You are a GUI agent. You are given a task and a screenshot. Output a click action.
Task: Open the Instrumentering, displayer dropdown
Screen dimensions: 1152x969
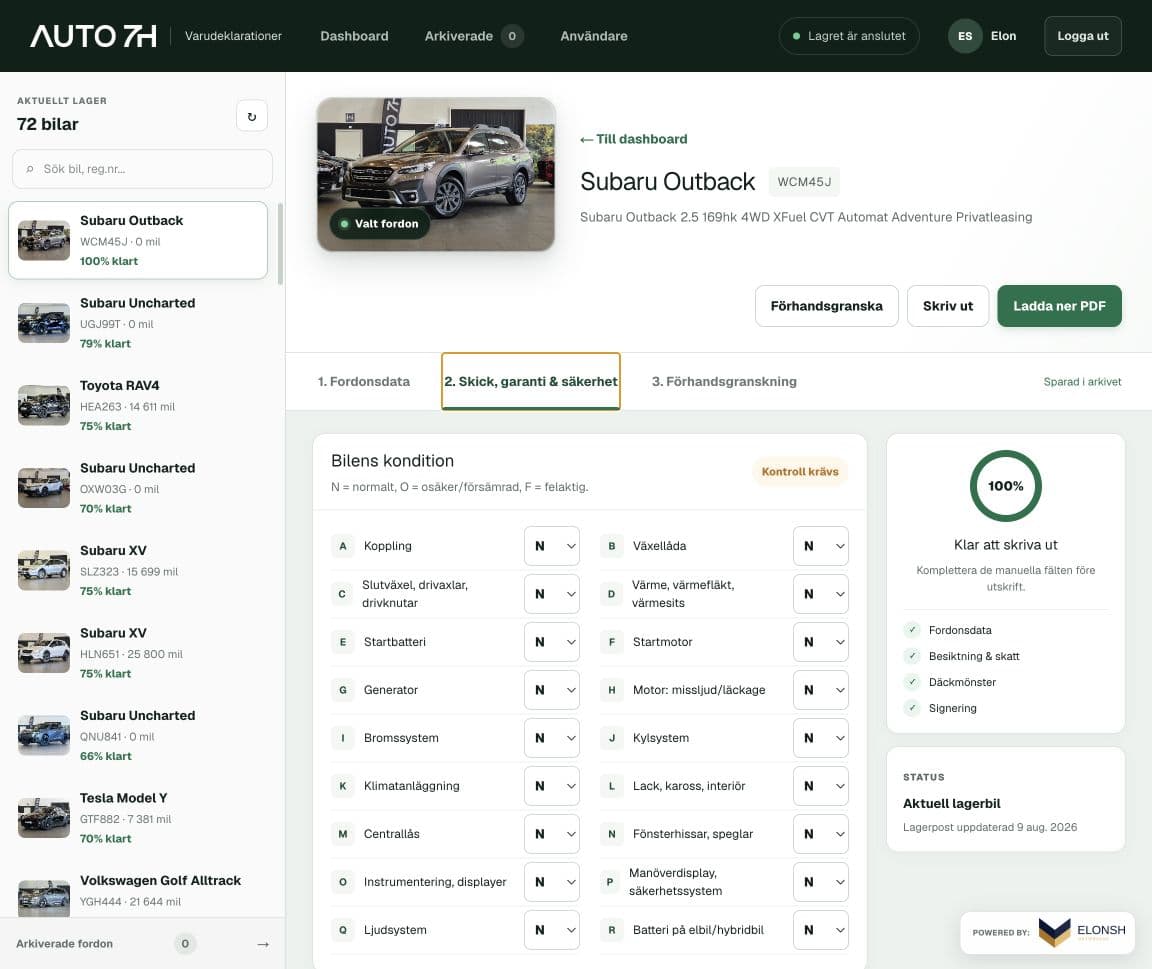[x=552, y=882]
